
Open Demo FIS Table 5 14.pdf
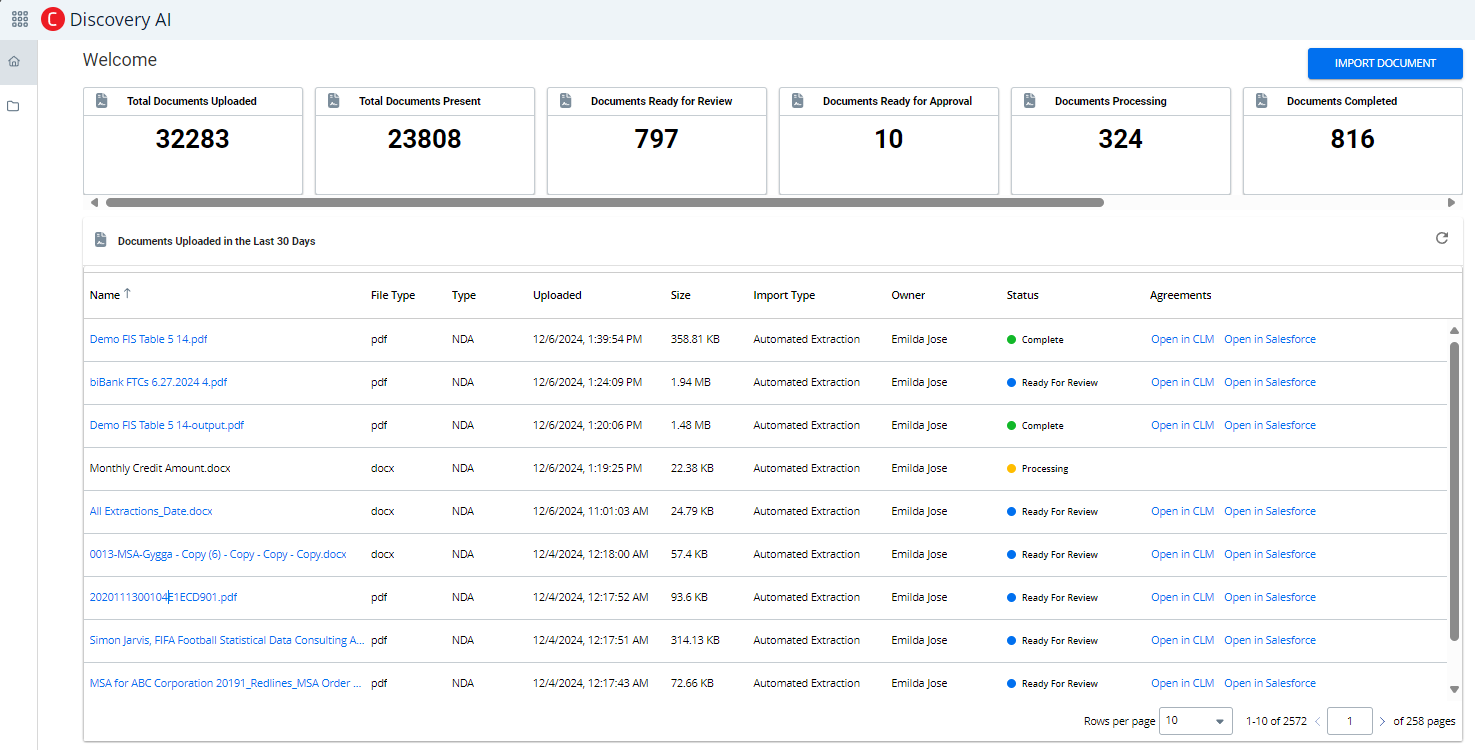click(x=148, y=339)
